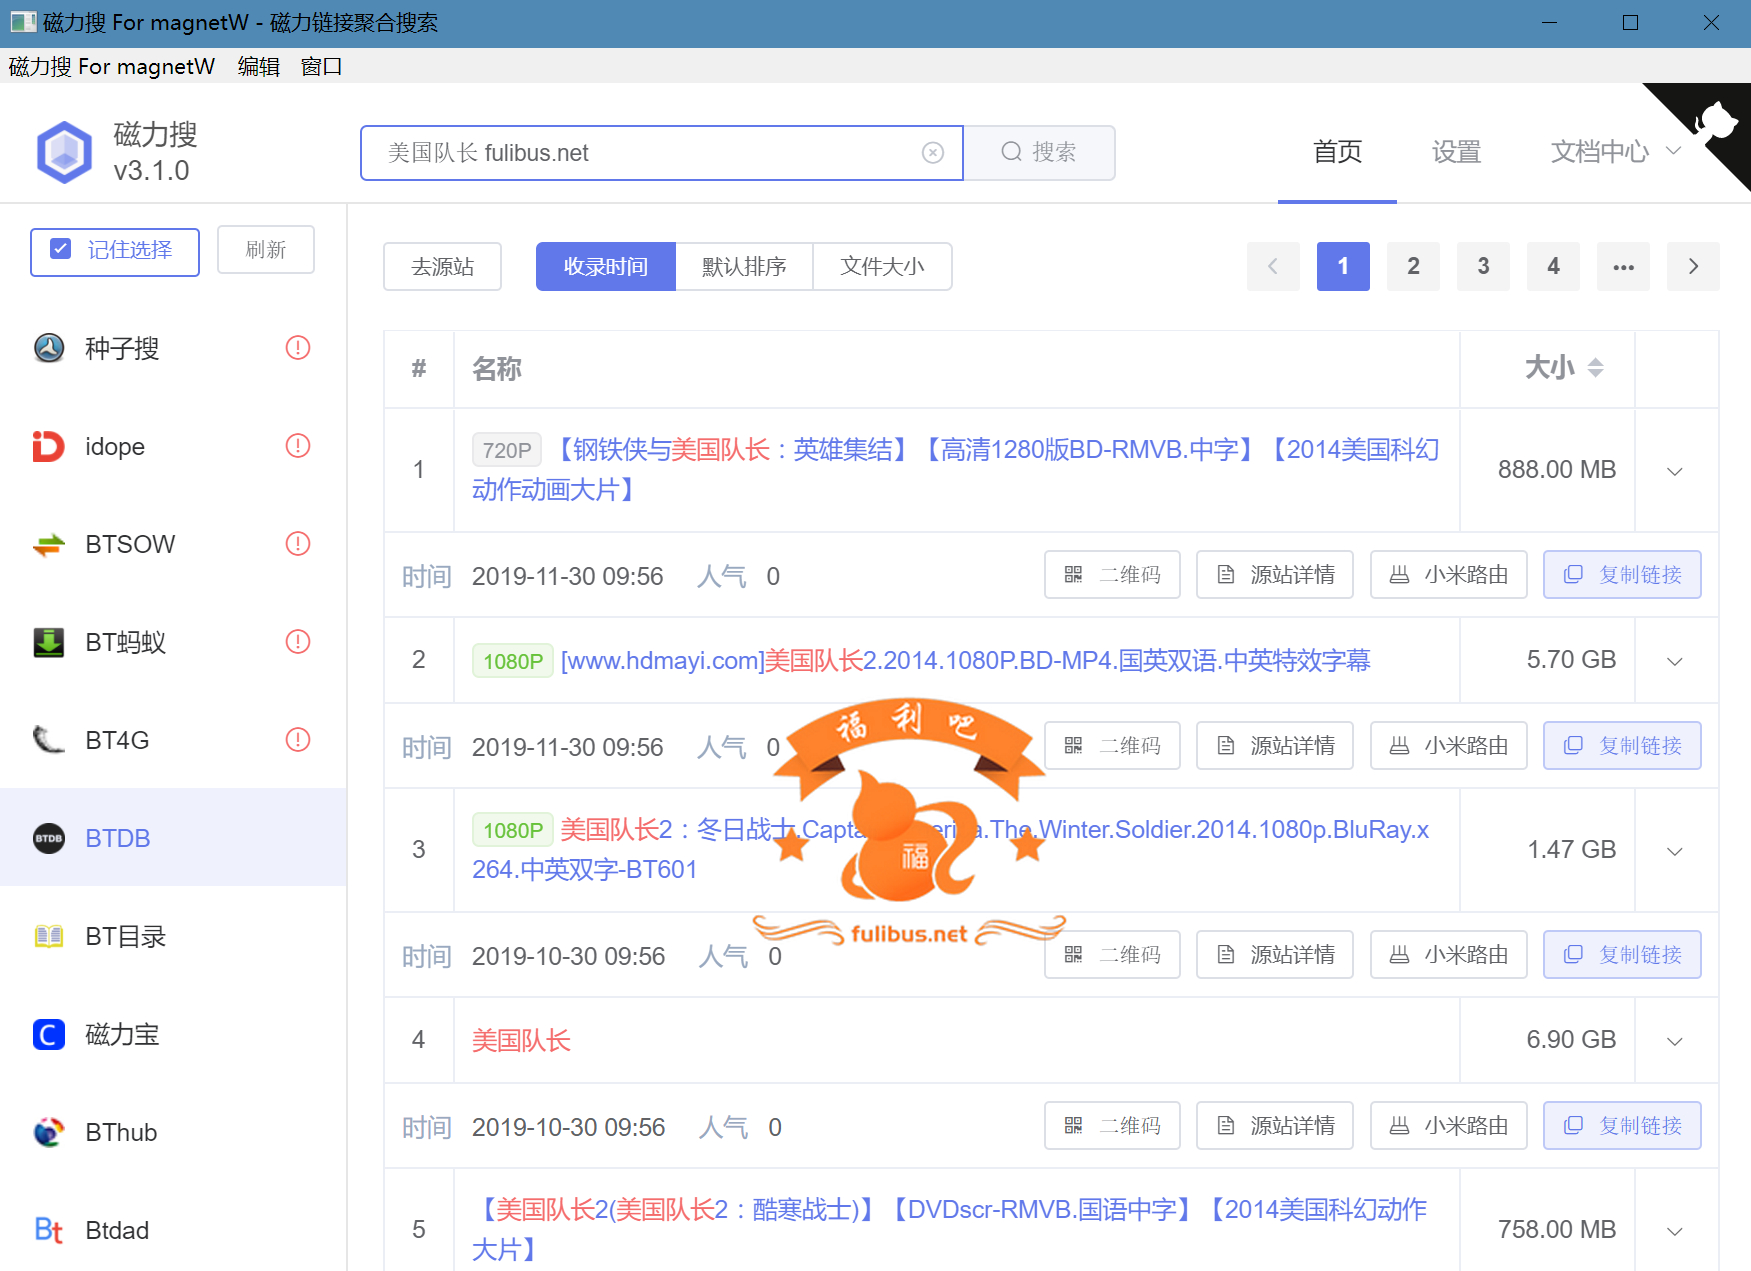The width and height of the screenshot is (1751, 1271).
Task: Switch to the 设置 tab
Action: (1456, 152)
